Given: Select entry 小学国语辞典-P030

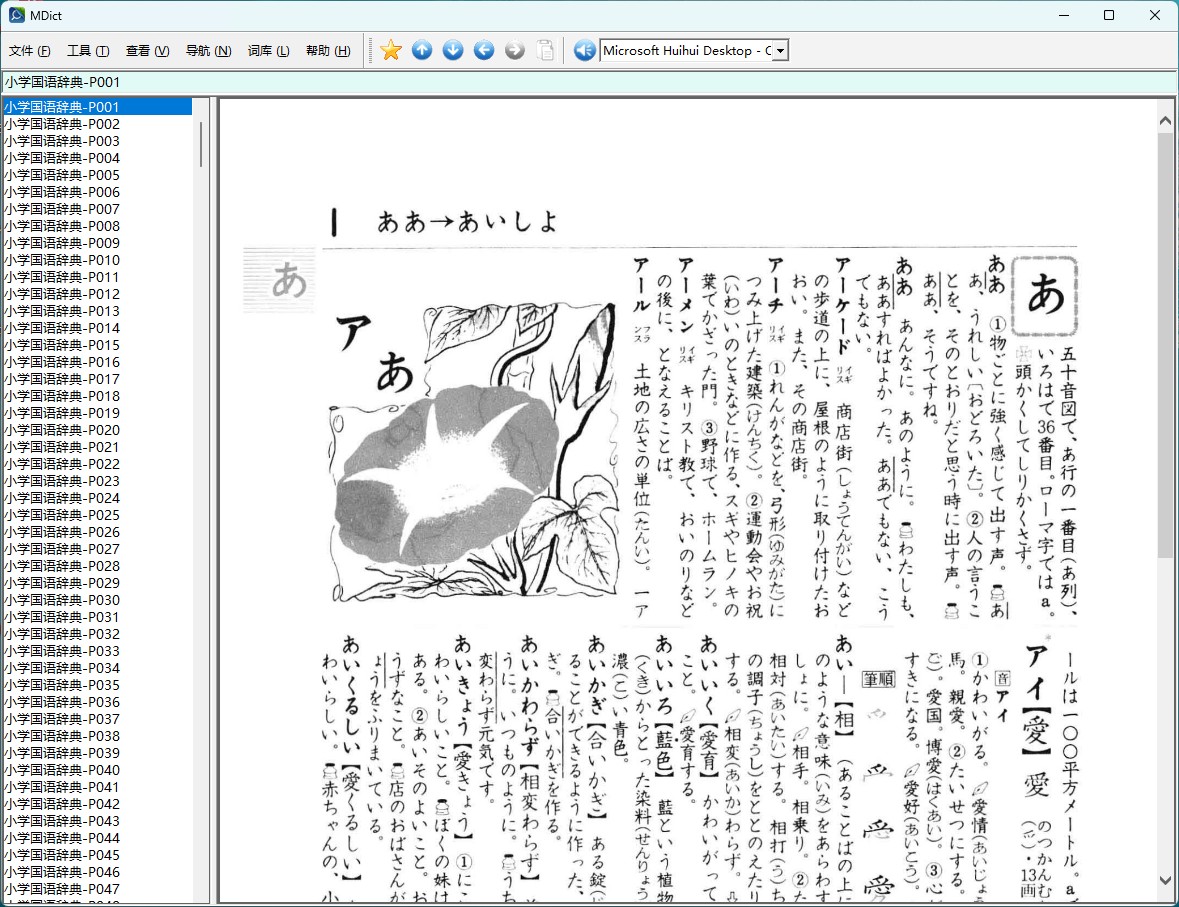Looking at the screenshot, I should pyautogui.click(x=97, y=600).
